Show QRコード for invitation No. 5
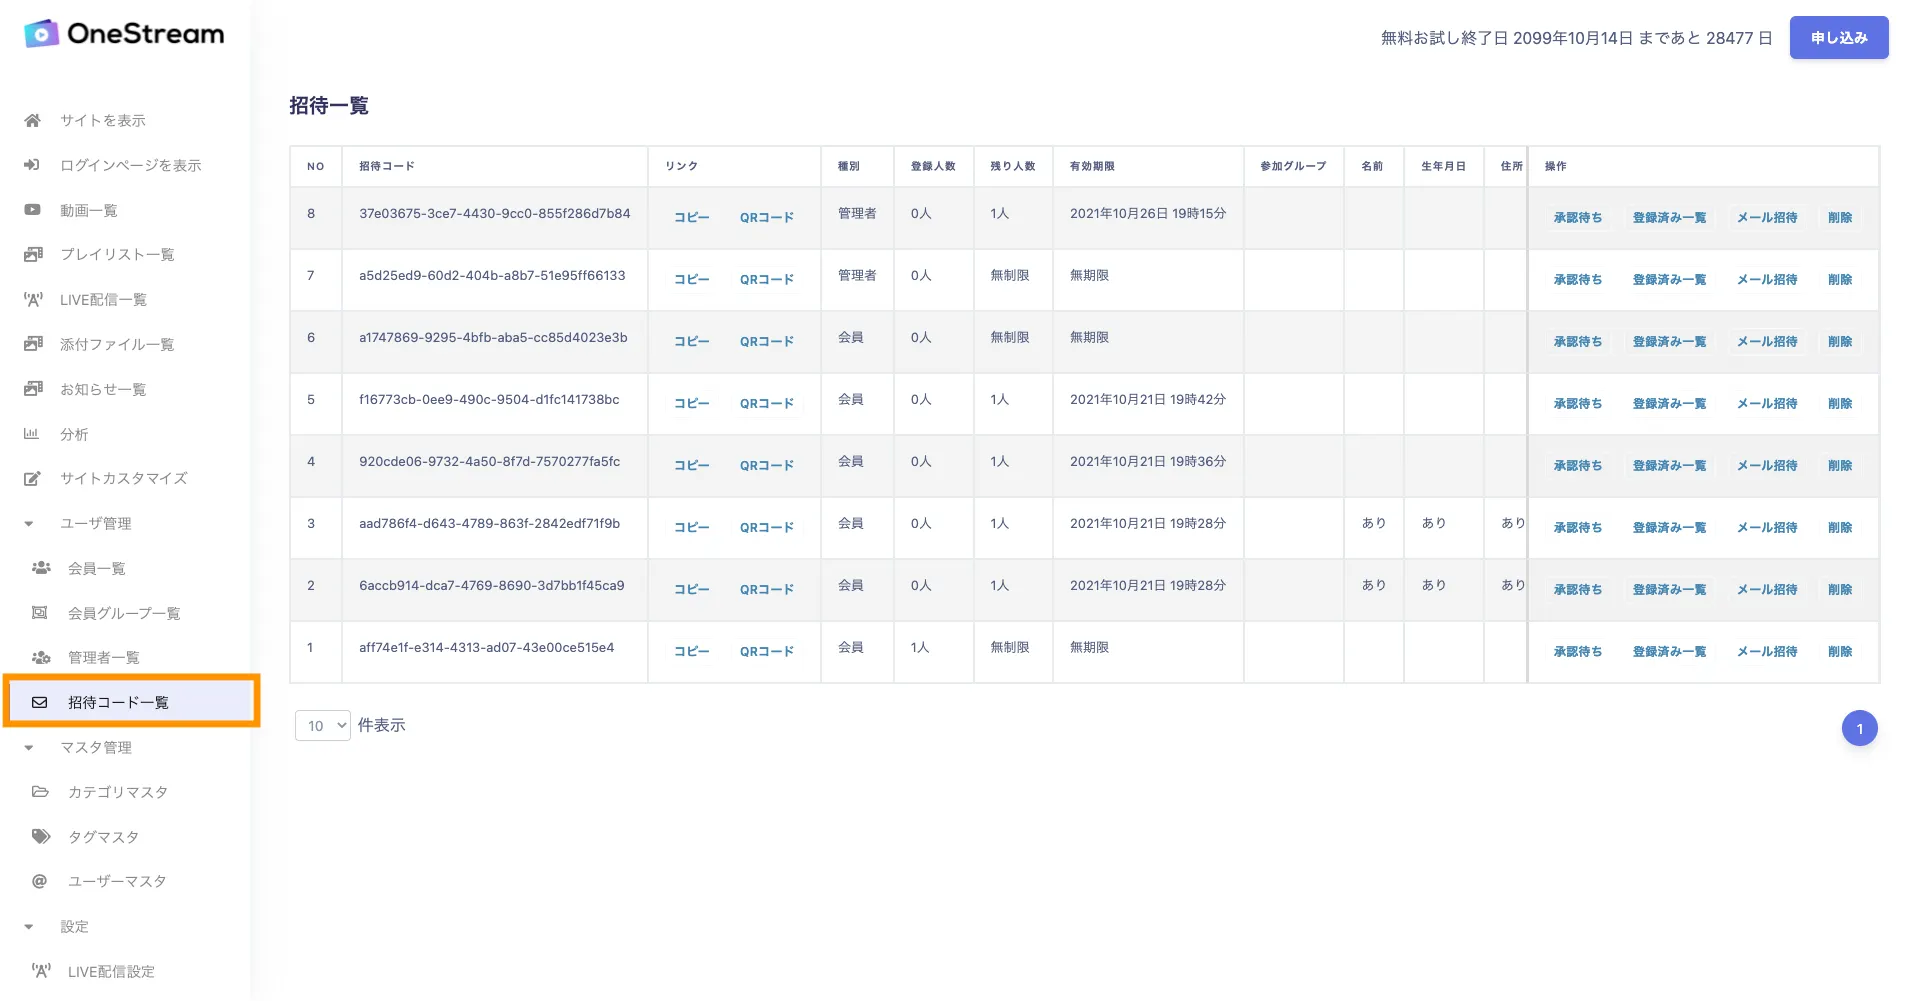This screenshot has height=1001, width=1920. coord(767,403)
